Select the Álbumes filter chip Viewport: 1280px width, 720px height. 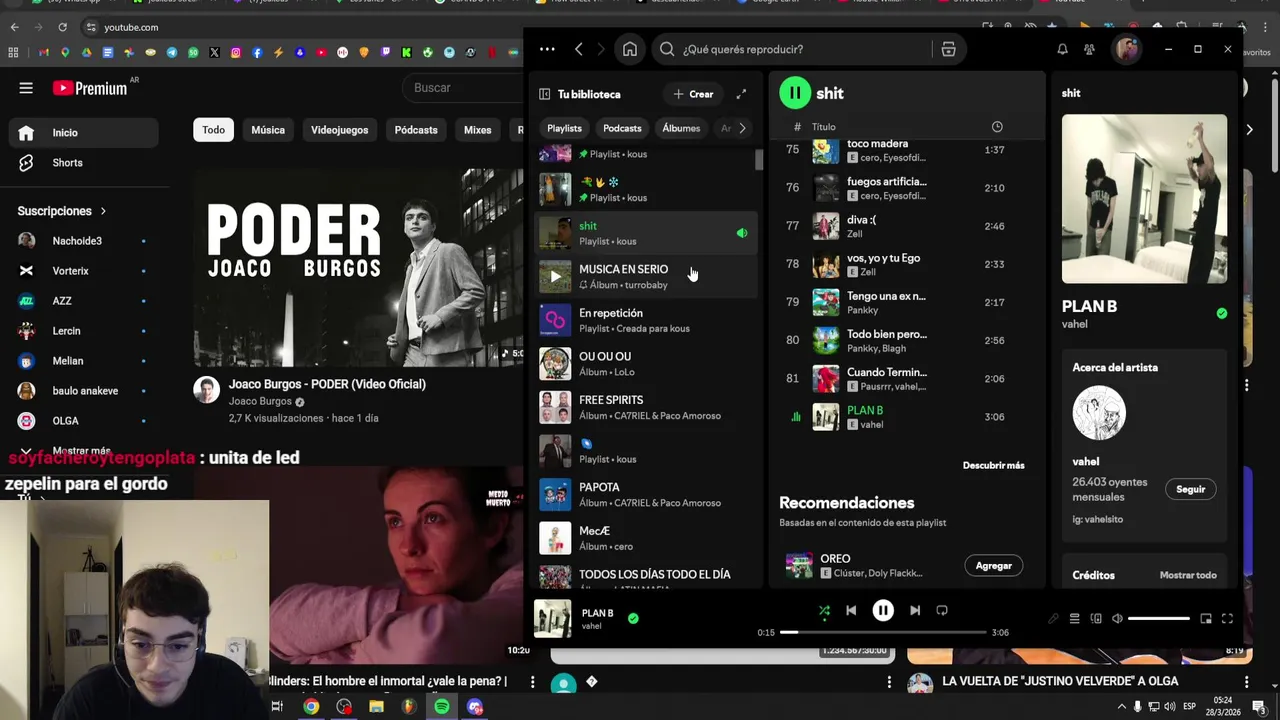point(681,128)
